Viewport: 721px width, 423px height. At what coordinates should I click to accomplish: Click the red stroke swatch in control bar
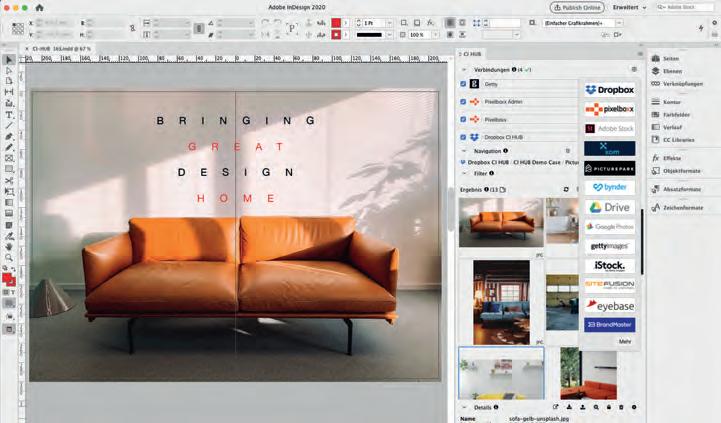336,35
